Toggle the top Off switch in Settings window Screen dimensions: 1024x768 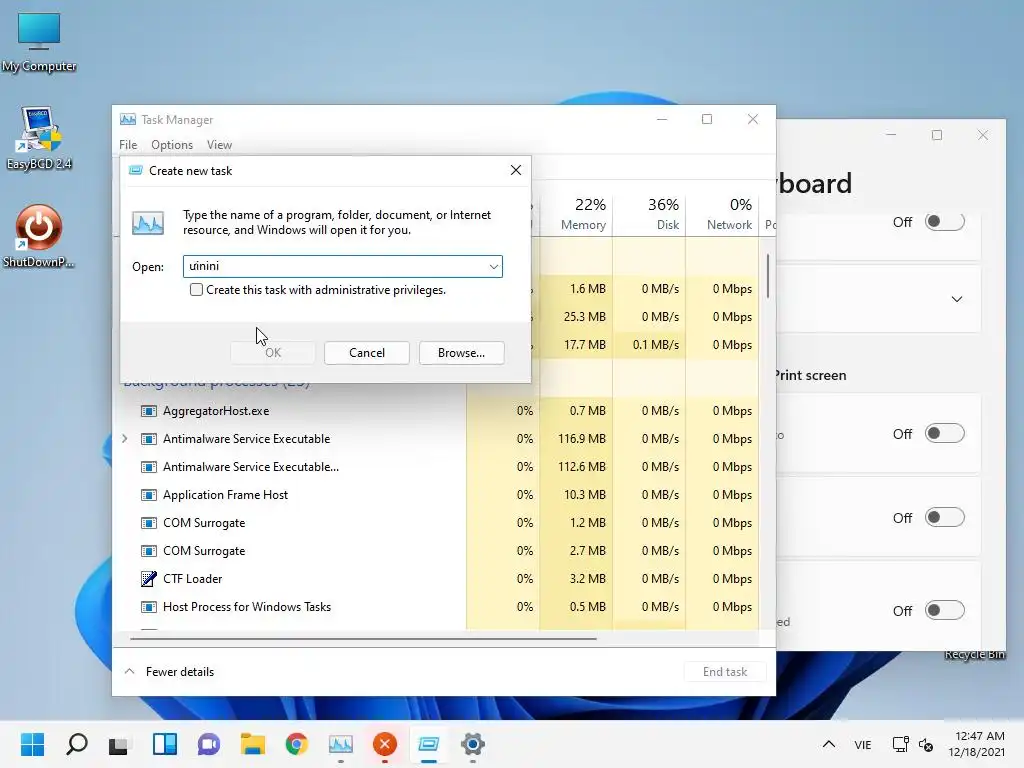point(944,222)
